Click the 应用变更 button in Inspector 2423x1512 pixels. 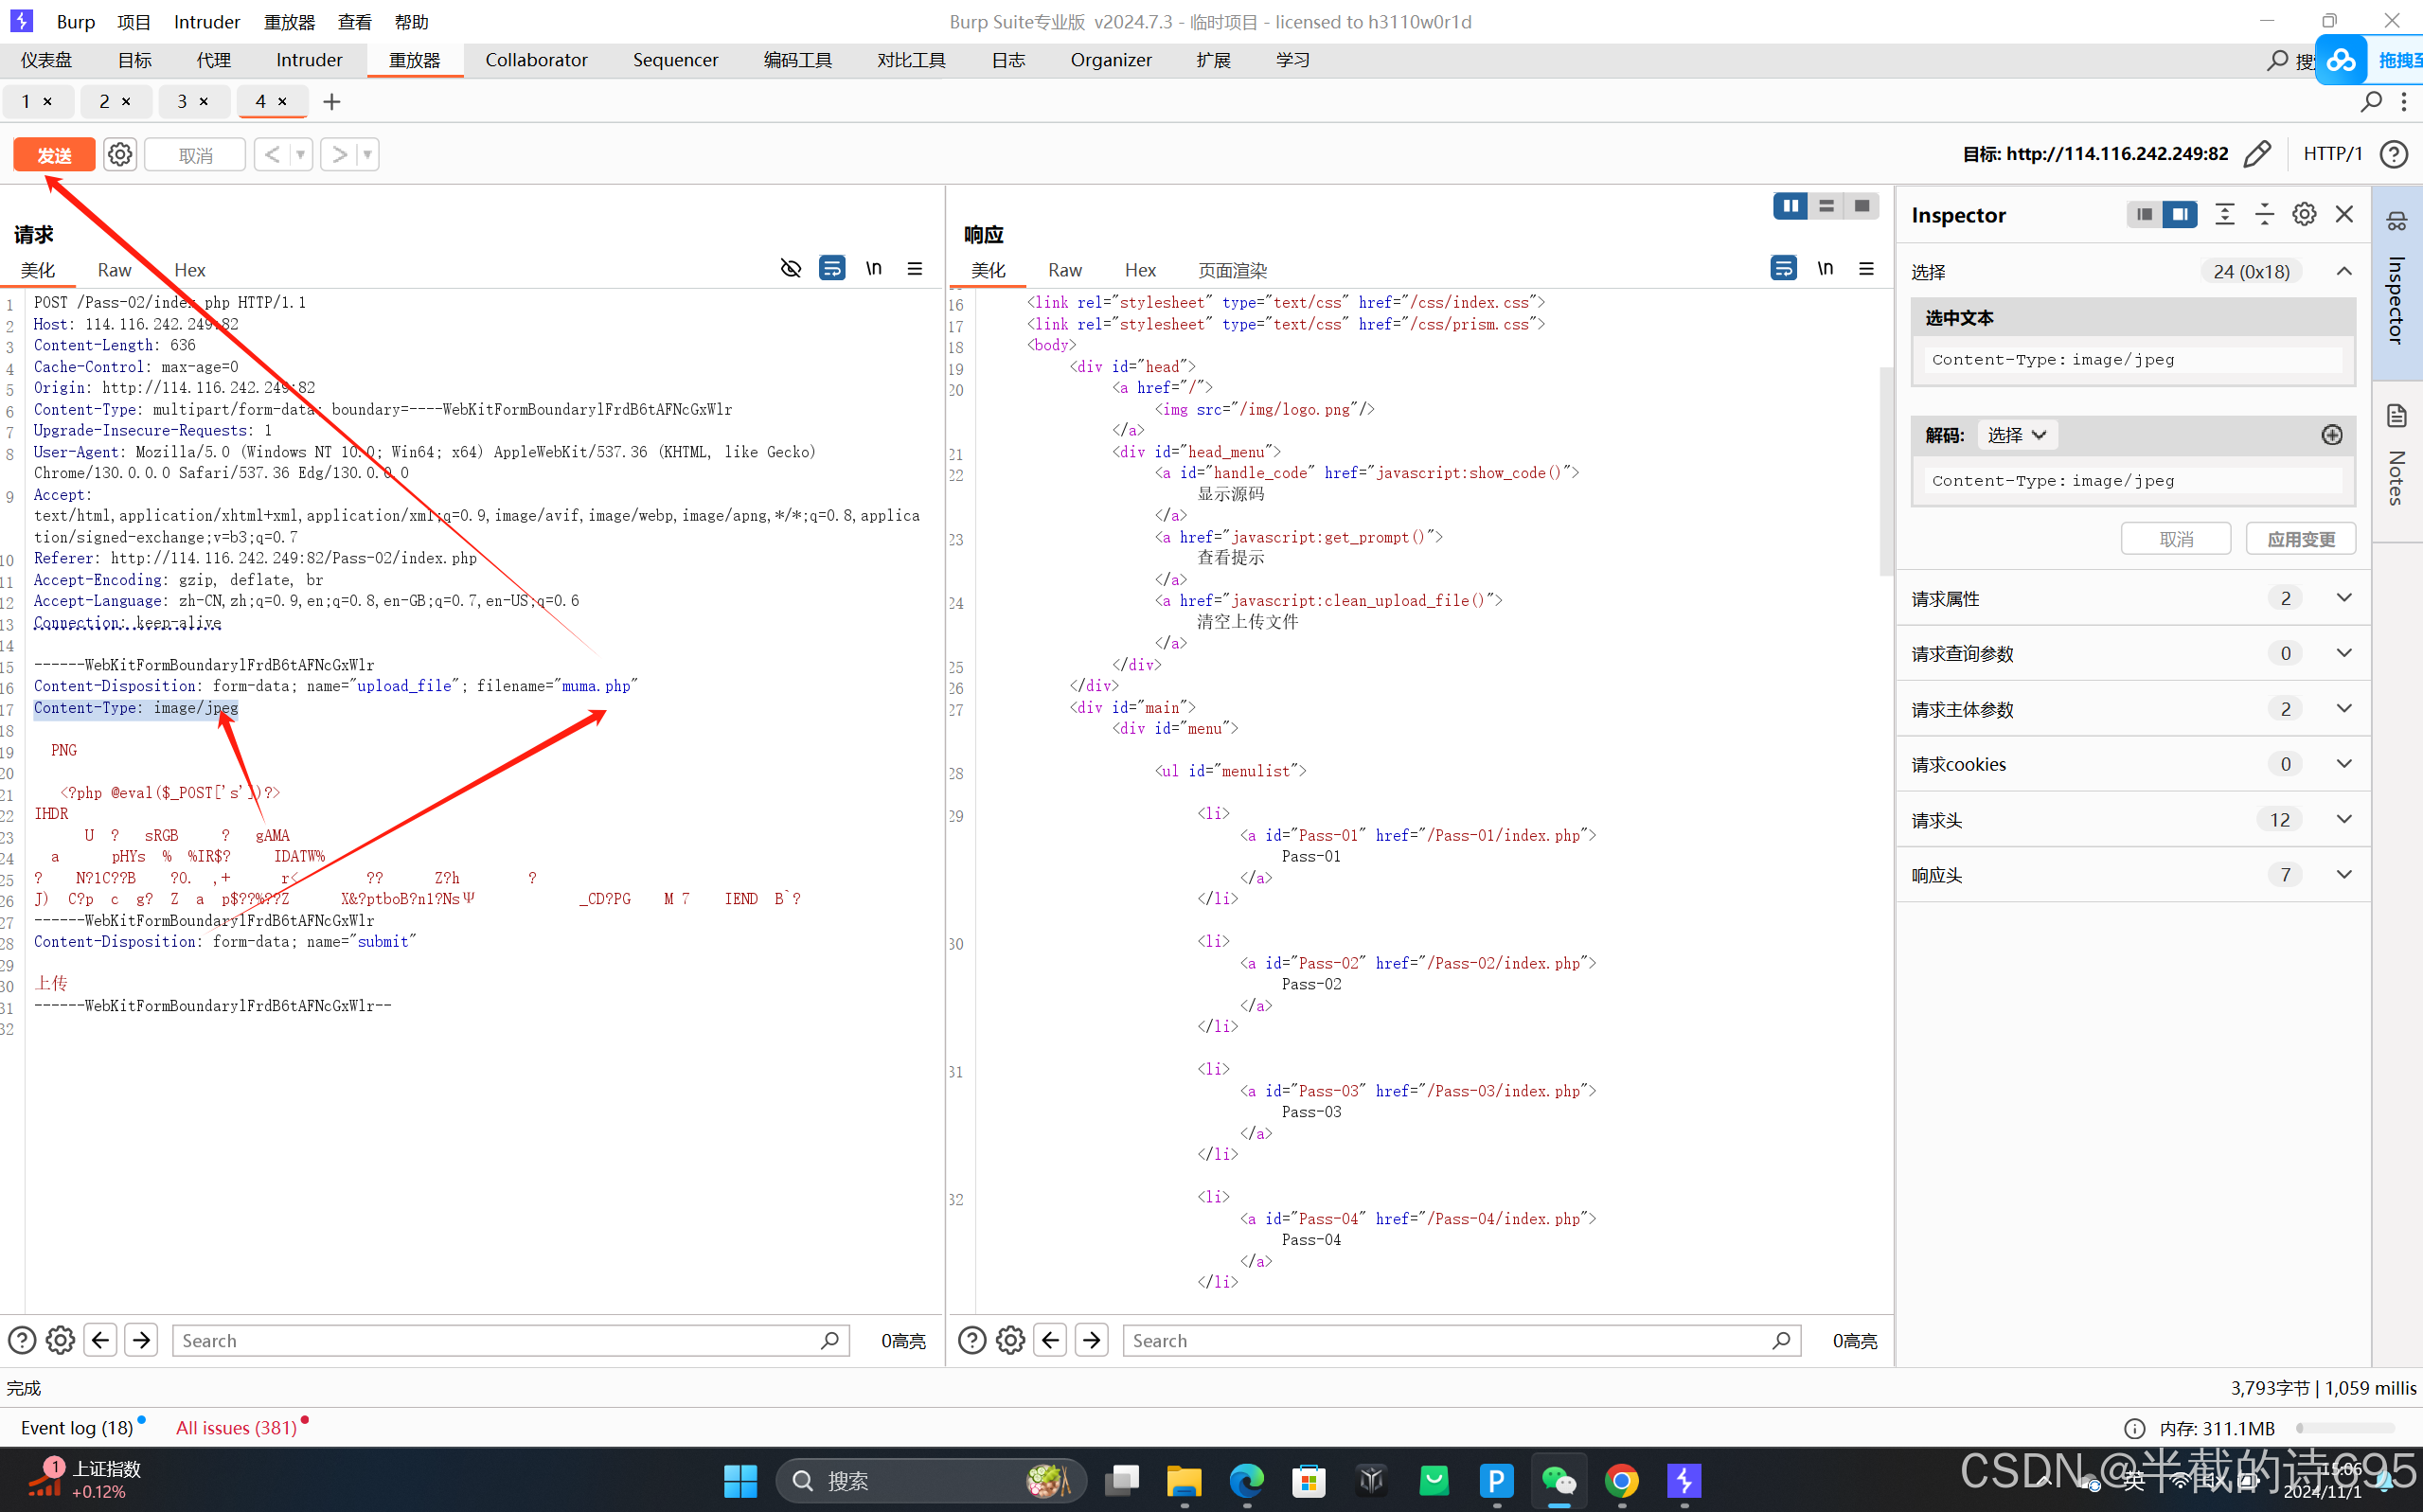(2300, 539)
